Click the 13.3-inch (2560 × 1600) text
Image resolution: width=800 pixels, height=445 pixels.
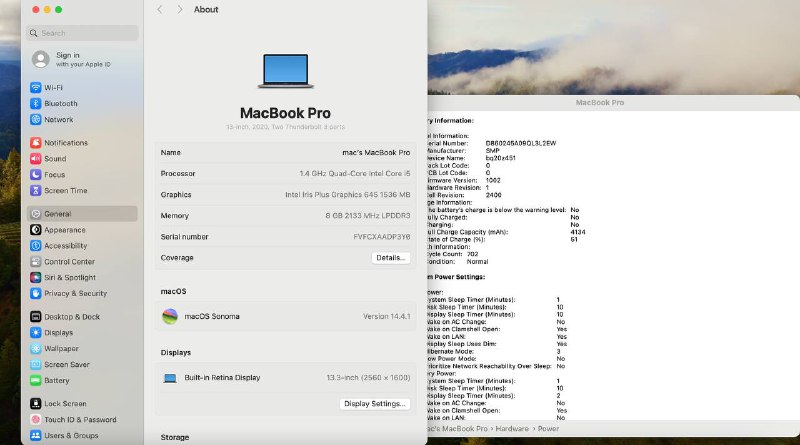click(368, 378)
